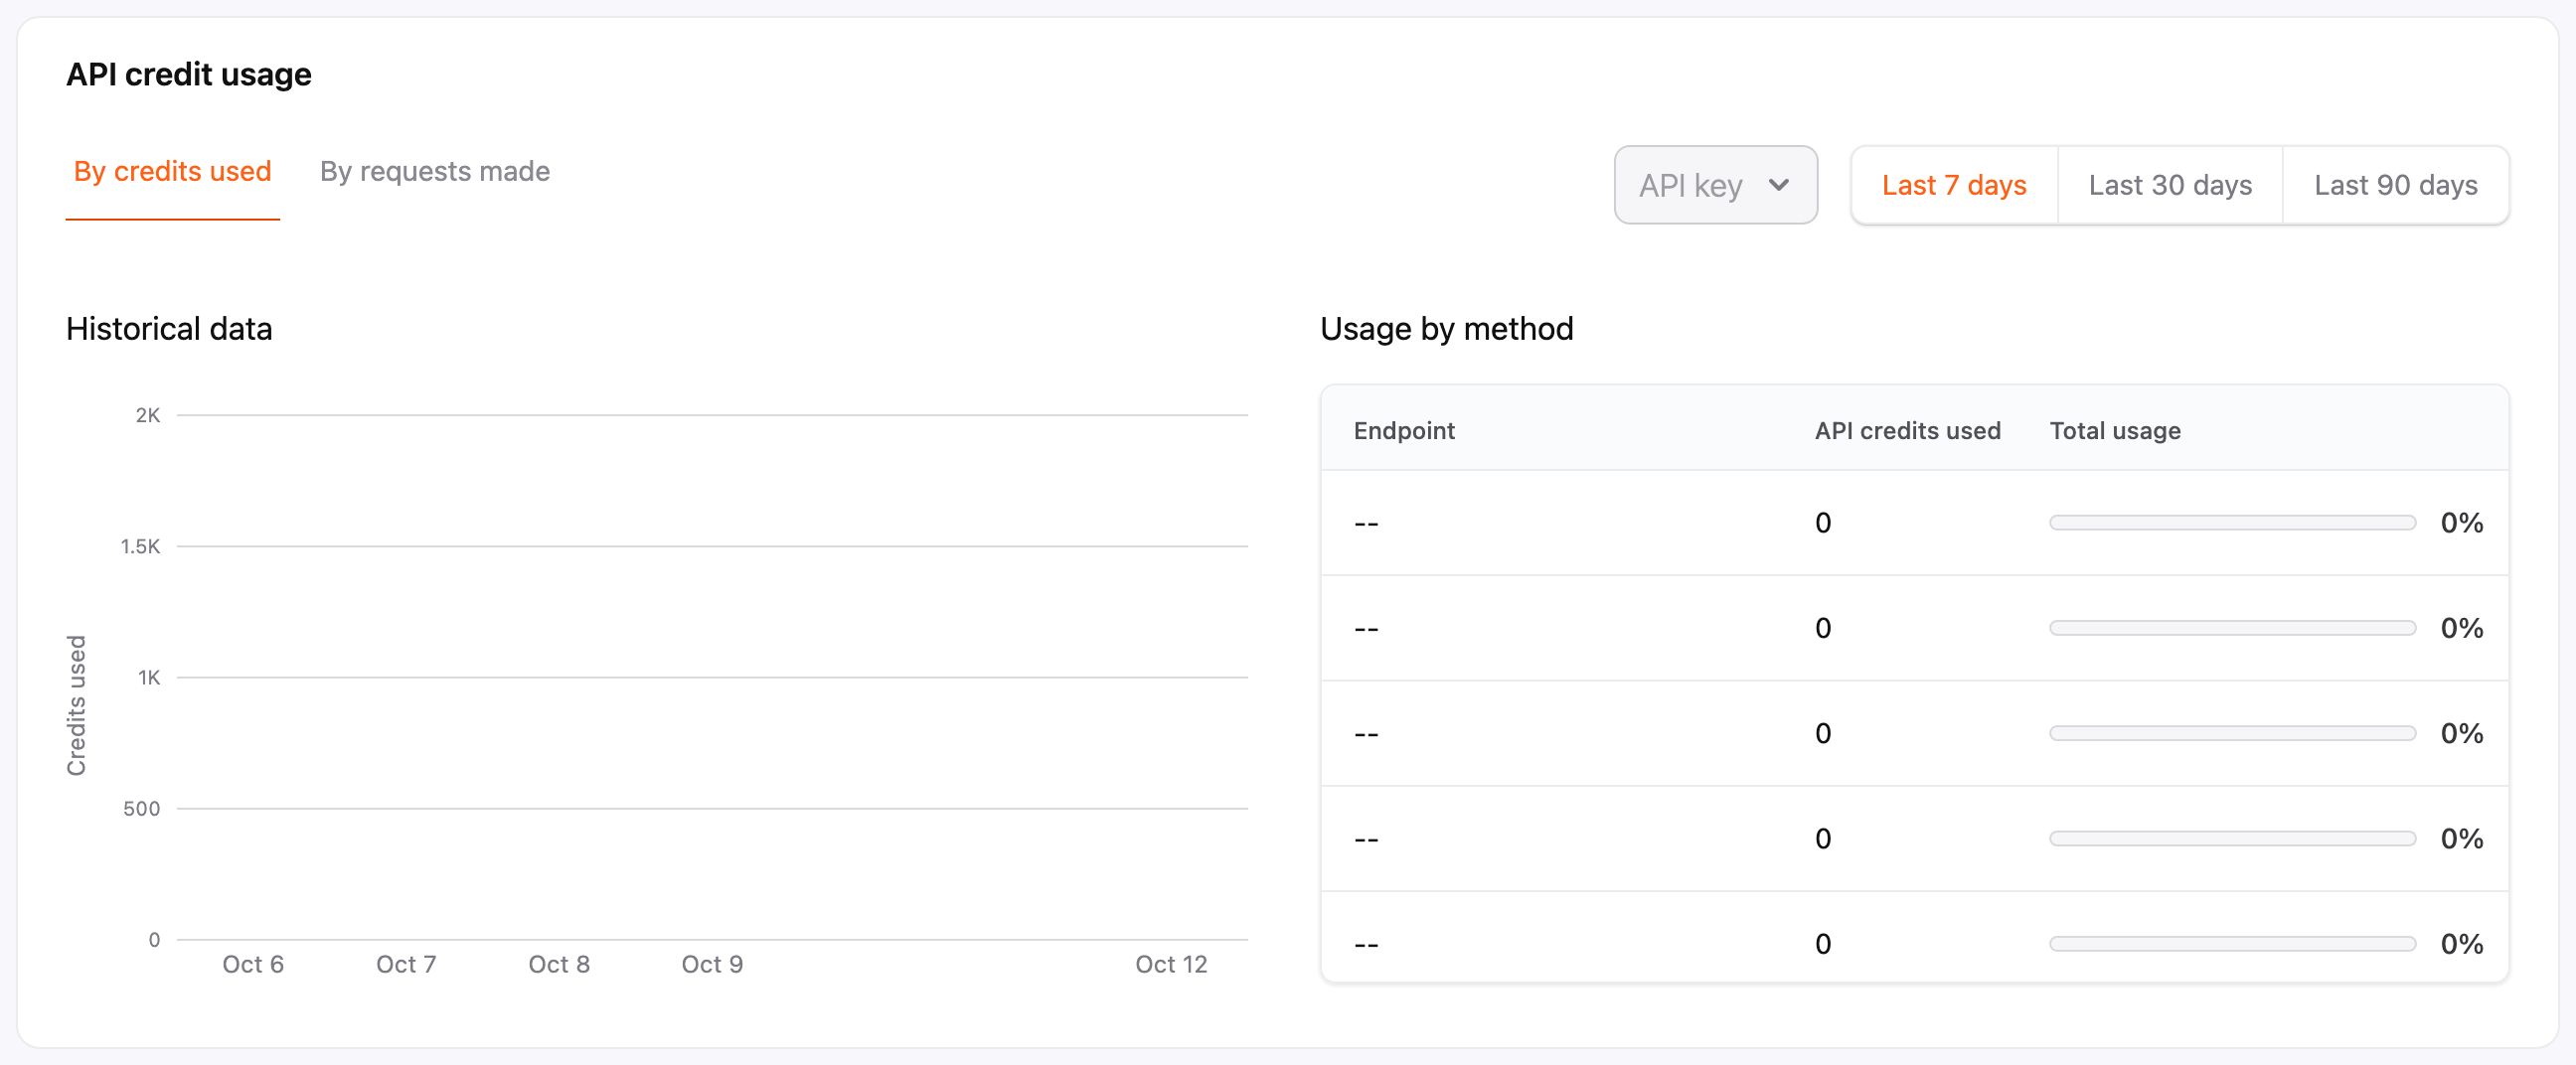Click the 1.5K y-axis label
Image resolution: width=2576 pixels, height=1065 pixels.
[140, 546]
